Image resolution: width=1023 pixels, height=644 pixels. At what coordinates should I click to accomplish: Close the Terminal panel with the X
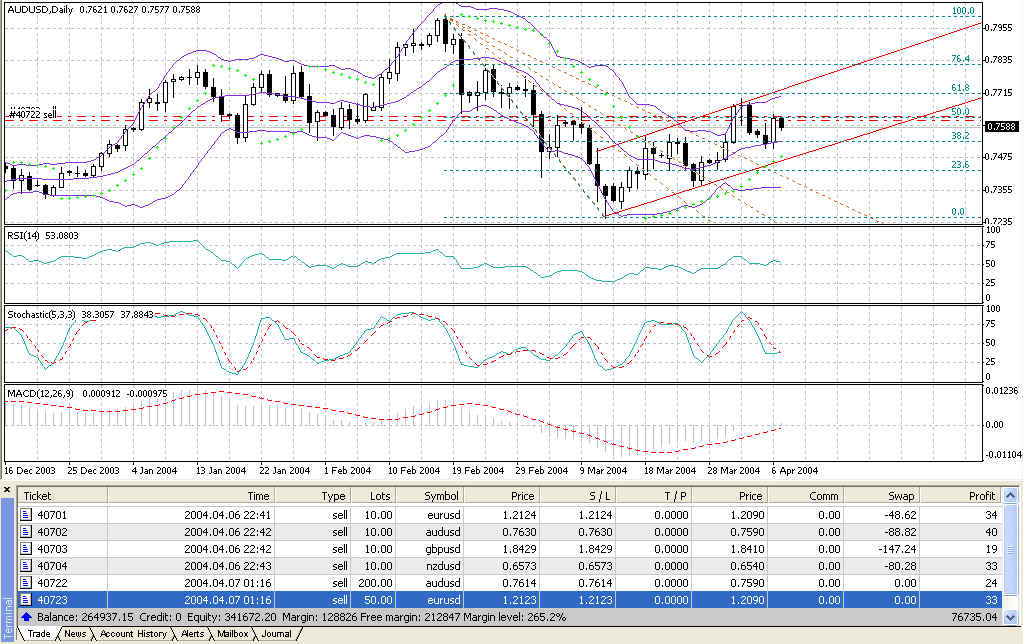point(8,490)
